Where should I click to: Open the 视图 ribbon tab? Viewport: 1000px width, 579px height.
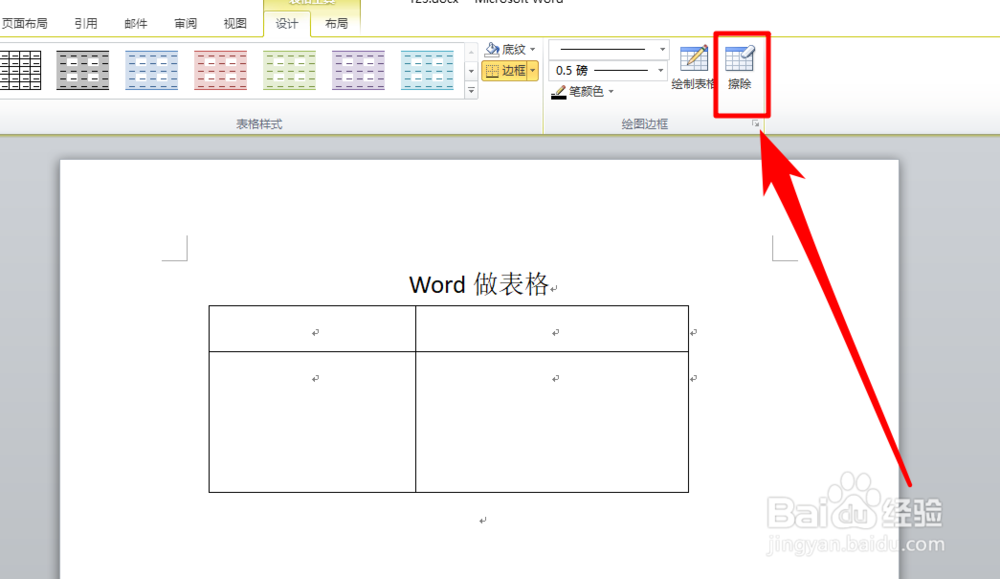[236, 22]
